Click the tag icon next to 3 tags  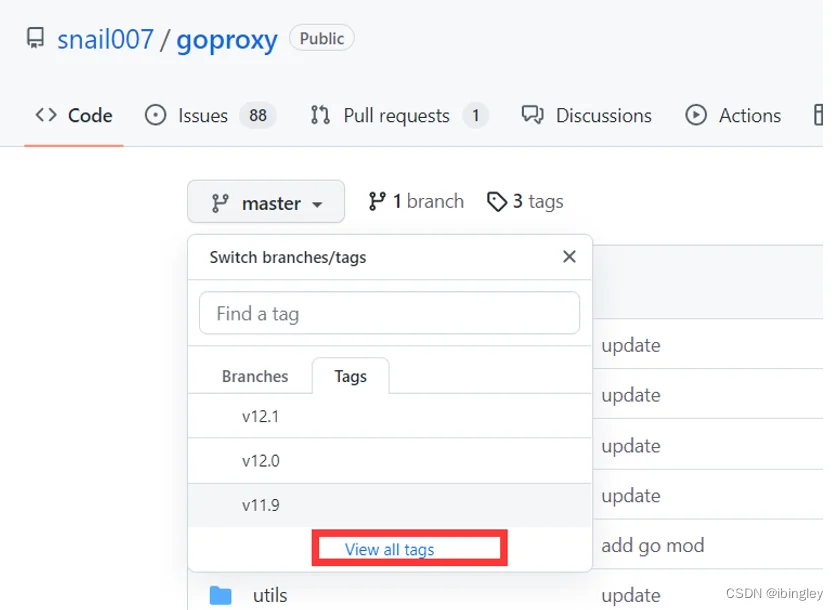tap(497, 202)
